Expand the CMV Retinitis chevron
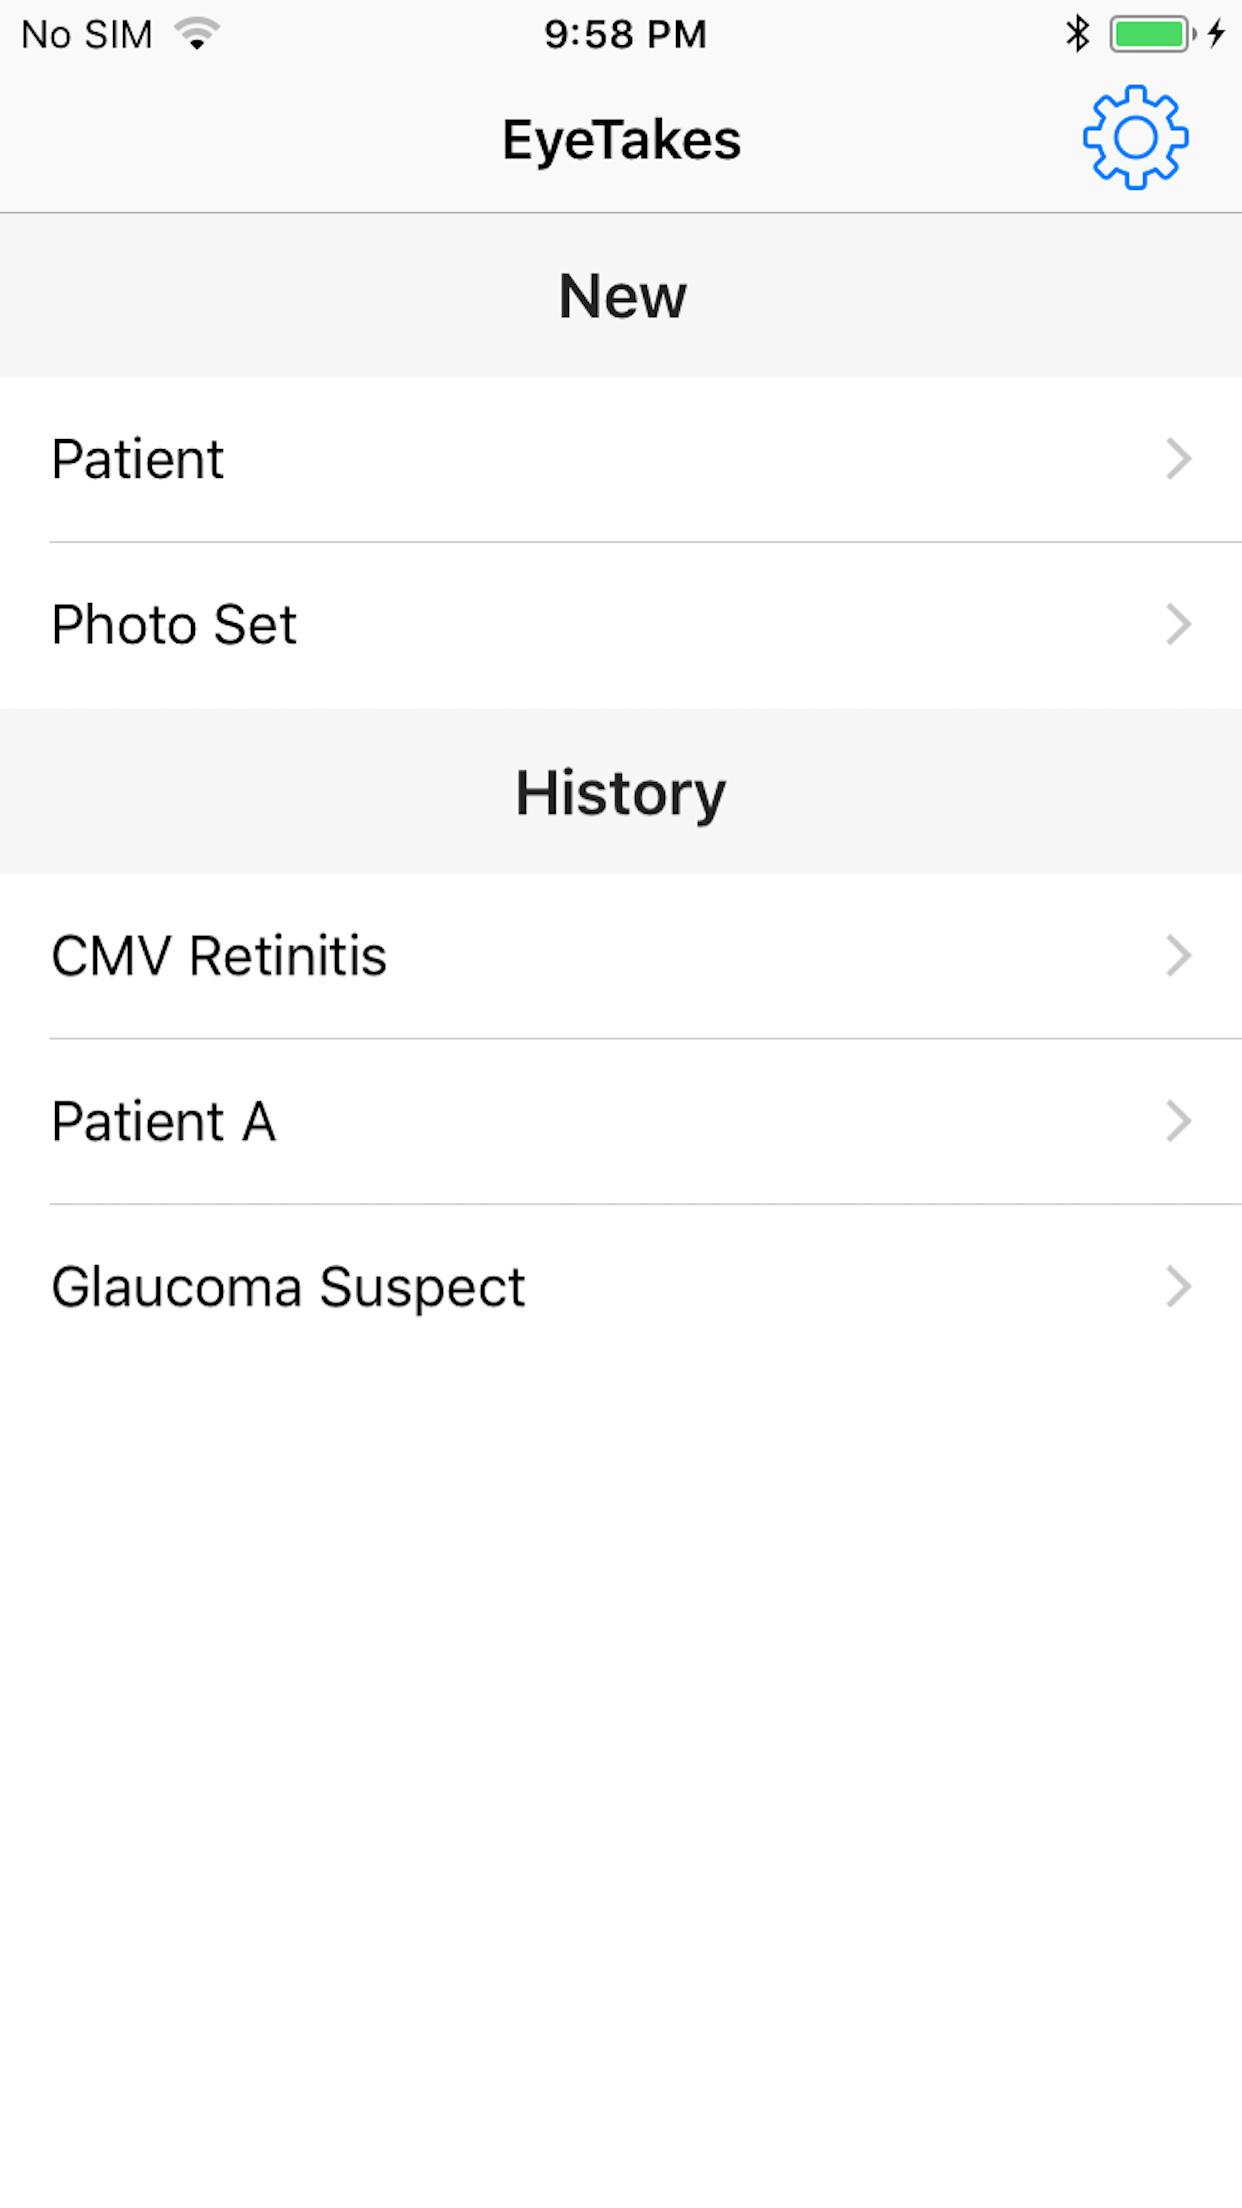 pos(1179,956)
